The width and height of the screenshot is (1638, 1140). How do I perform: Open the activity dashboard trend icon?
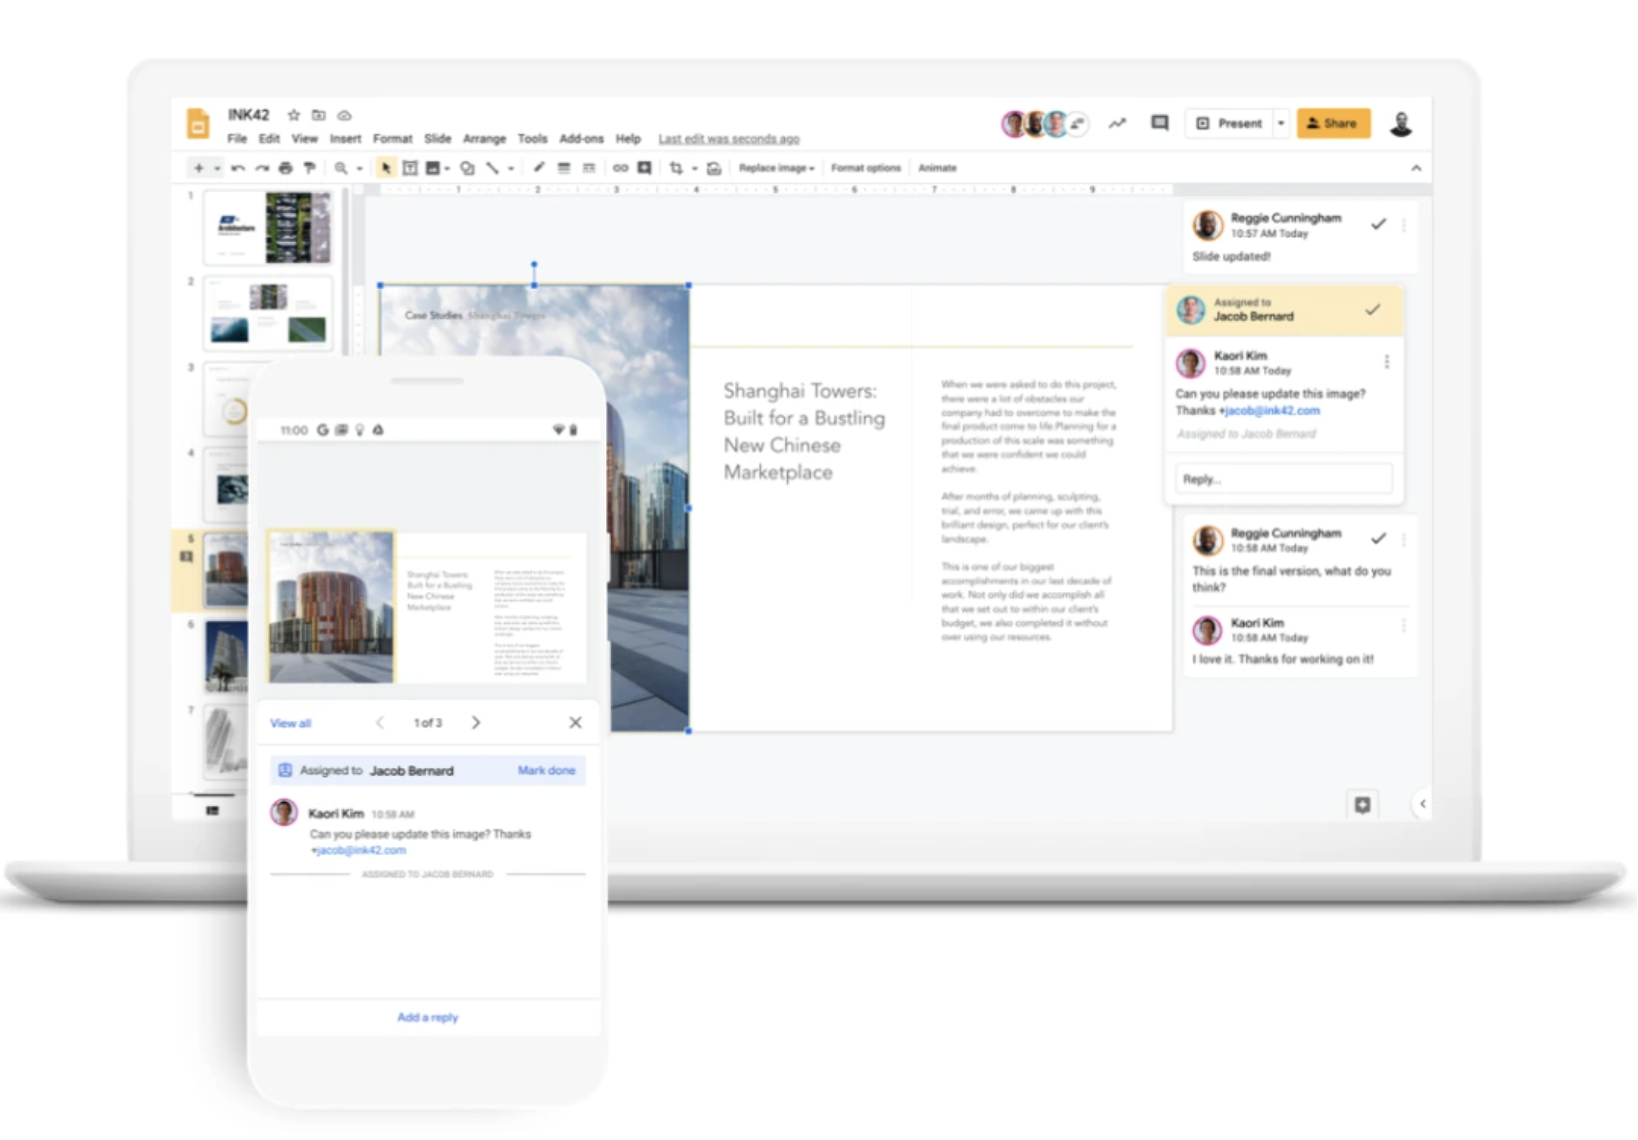tap(1117, 123)
